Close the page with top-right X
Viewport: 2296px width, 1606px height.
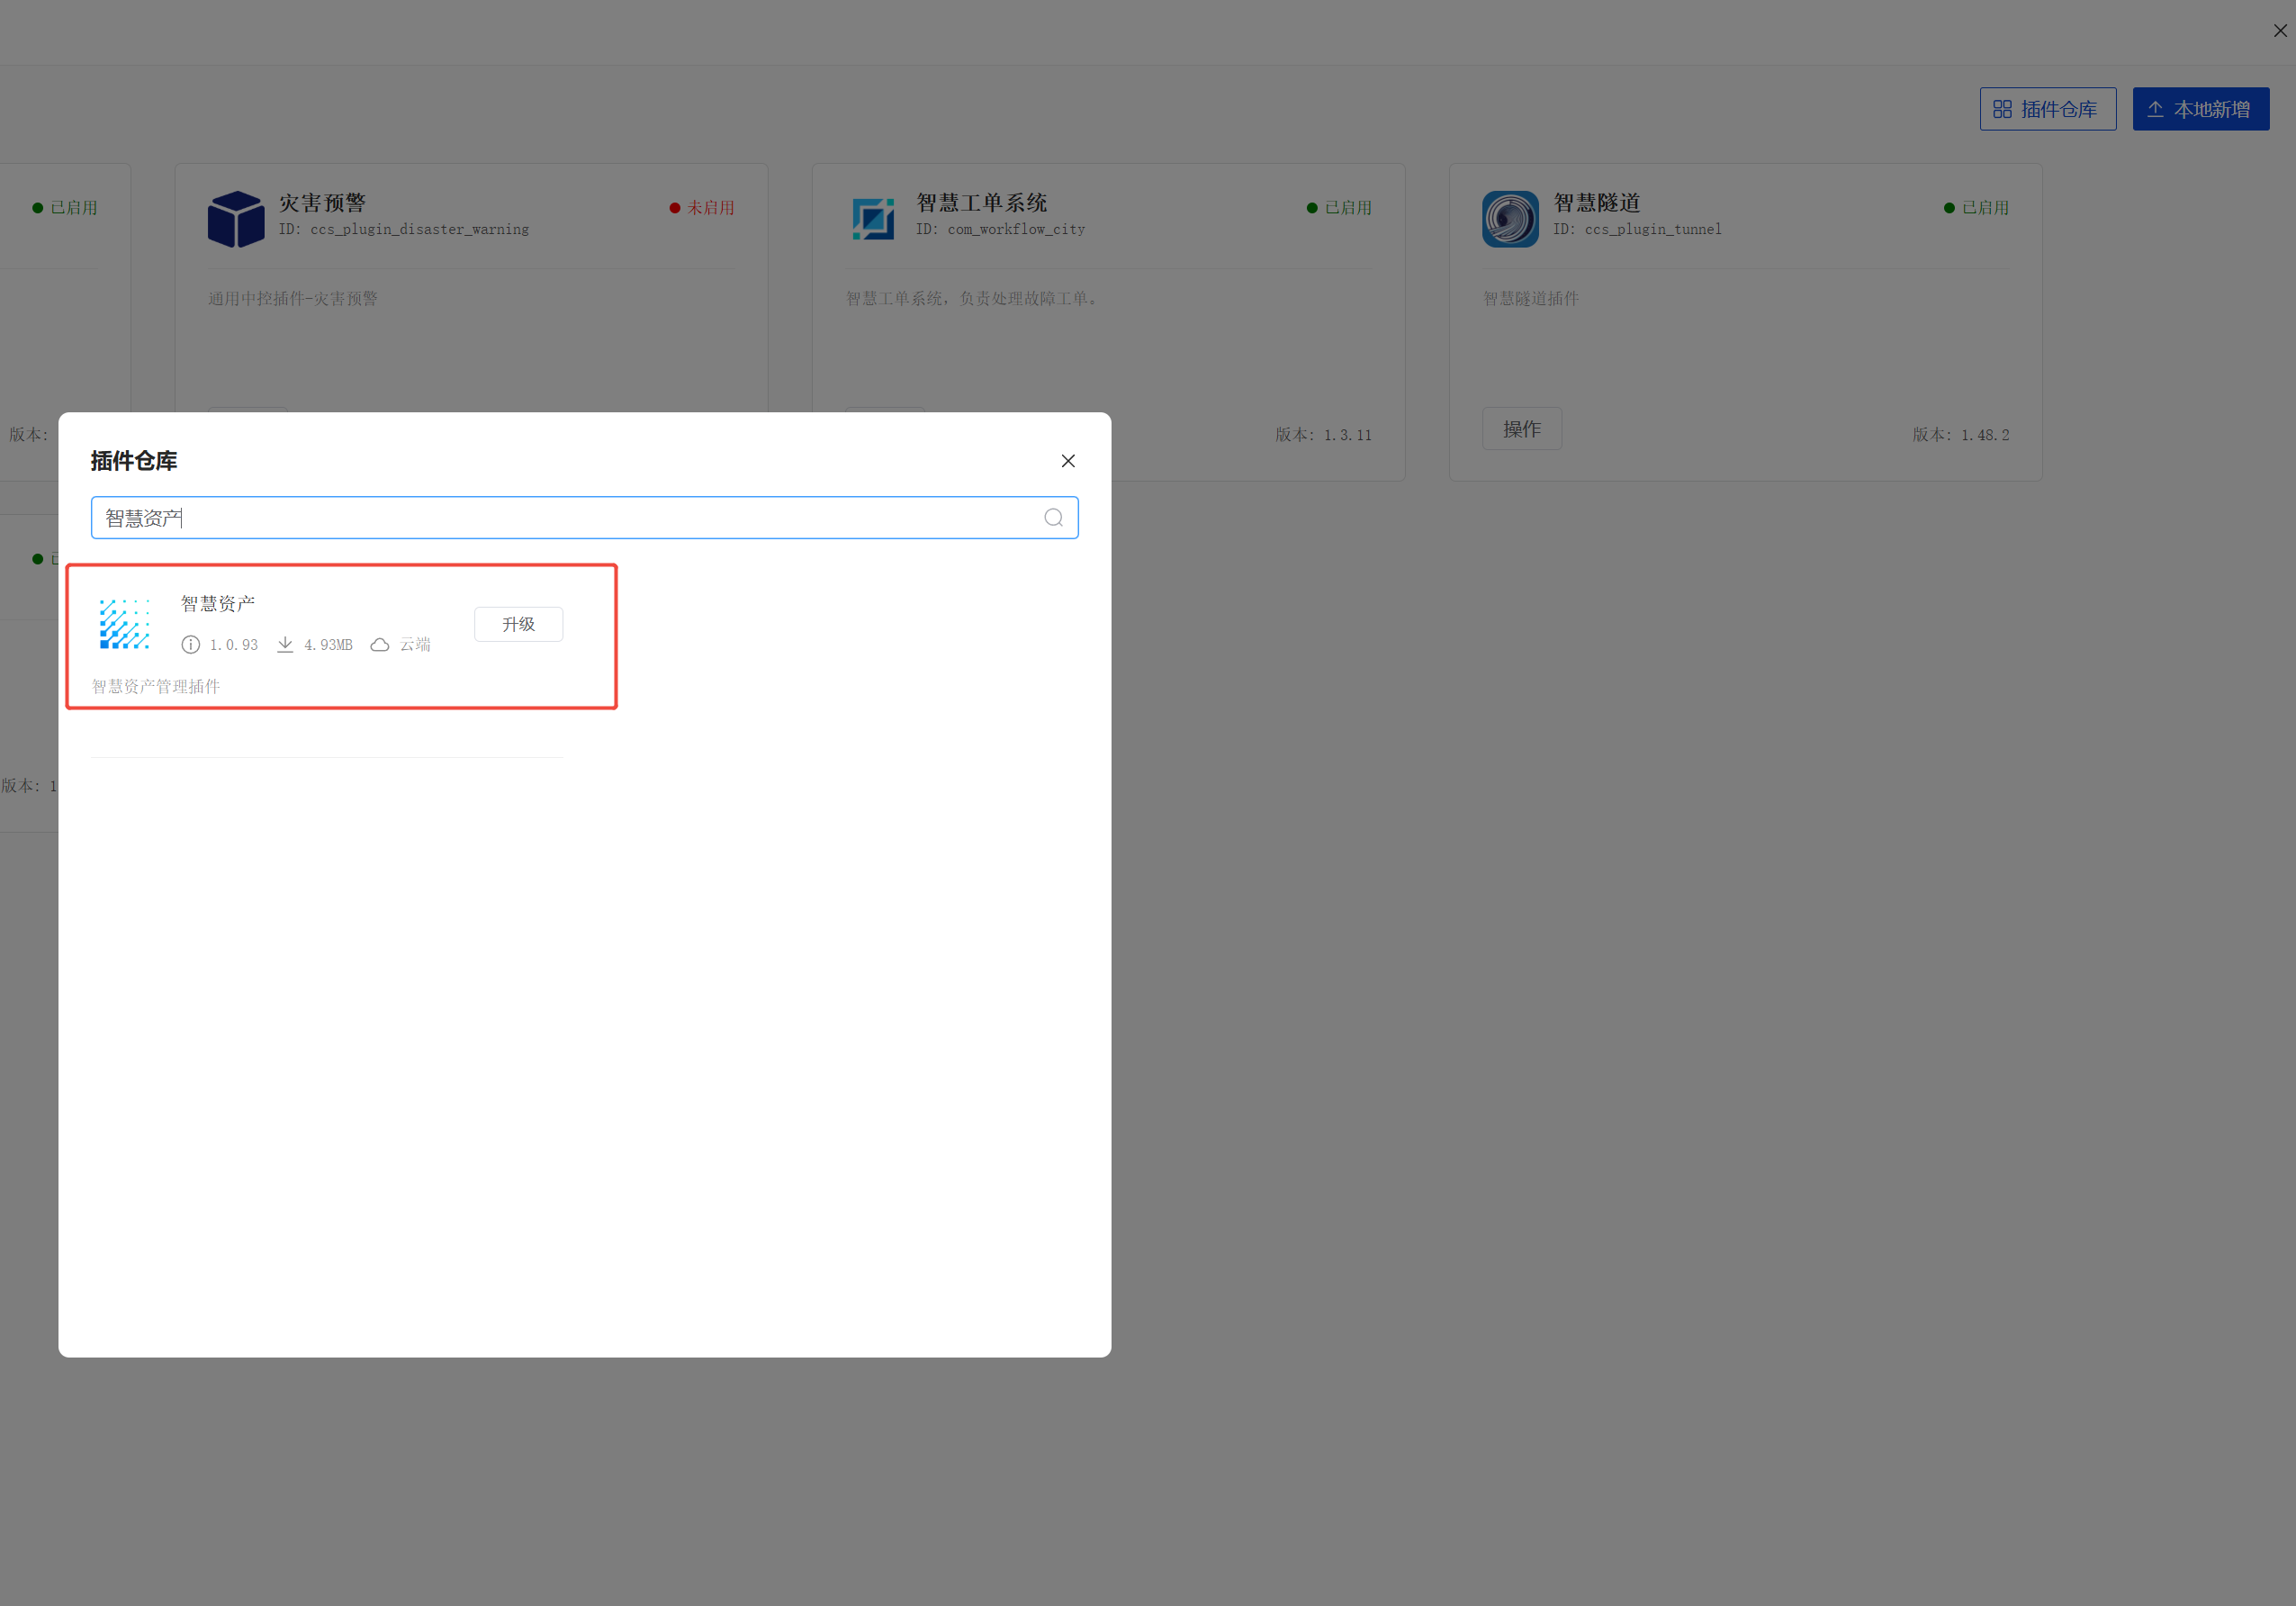coord(2280,31)
